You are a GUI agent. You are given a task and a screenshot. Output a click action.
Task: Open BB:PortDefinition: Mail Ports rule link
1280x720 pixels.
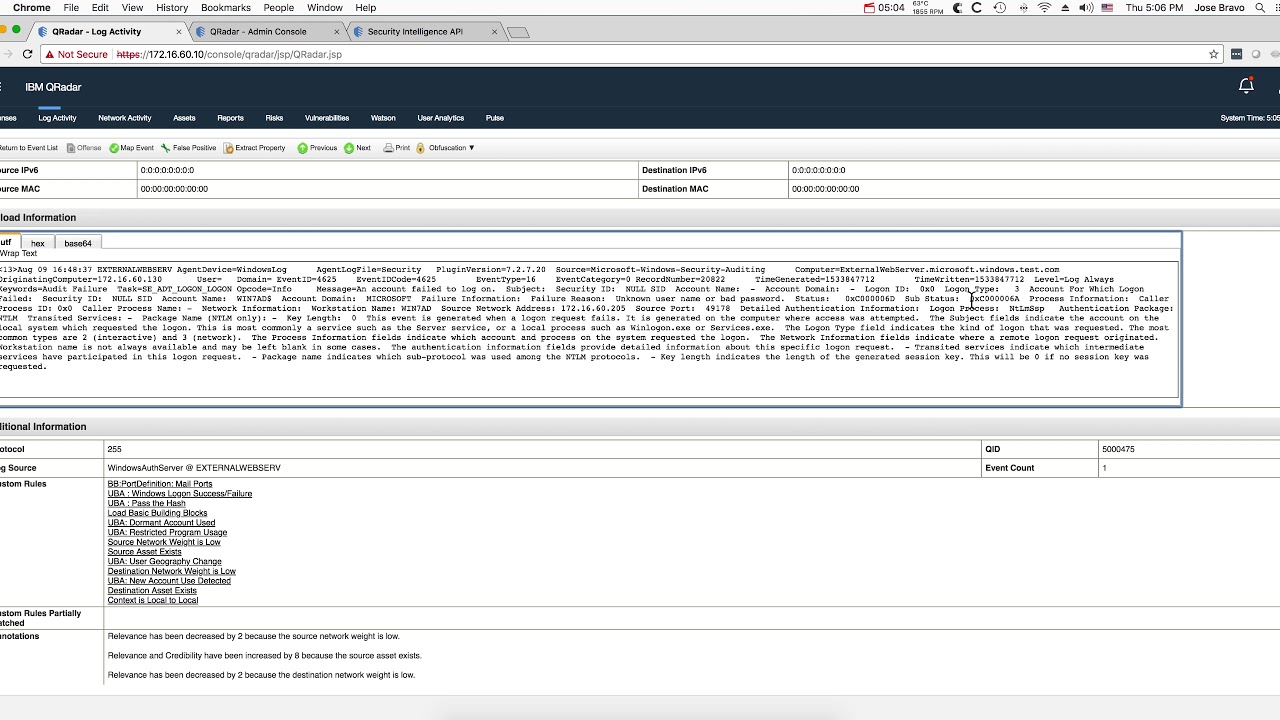click(160, 484)
